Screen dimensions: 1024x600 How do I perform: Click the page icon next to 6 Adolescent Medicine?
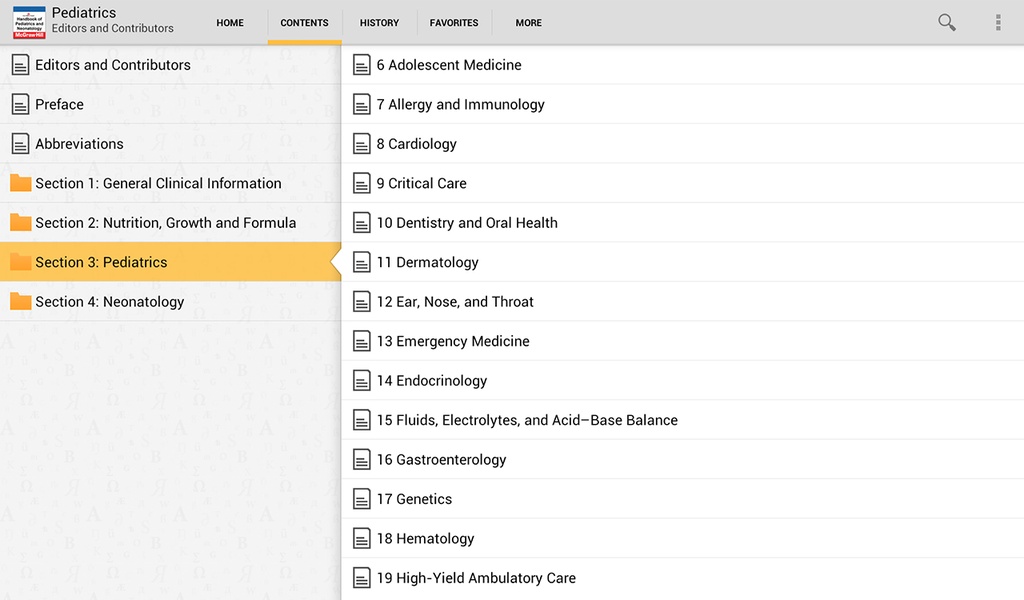pos(362,65)
